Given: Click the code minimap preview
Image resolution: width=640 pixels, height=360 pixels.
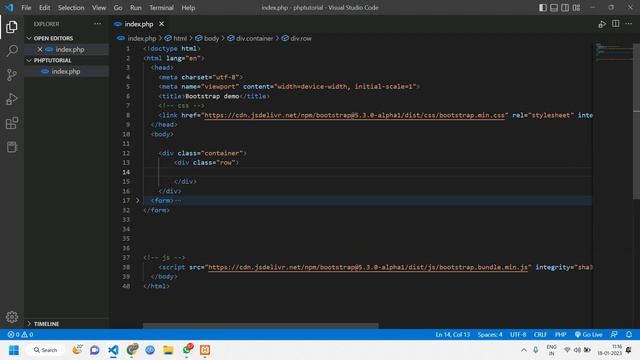Looking at the screenshot, I should tap(613, 52).
